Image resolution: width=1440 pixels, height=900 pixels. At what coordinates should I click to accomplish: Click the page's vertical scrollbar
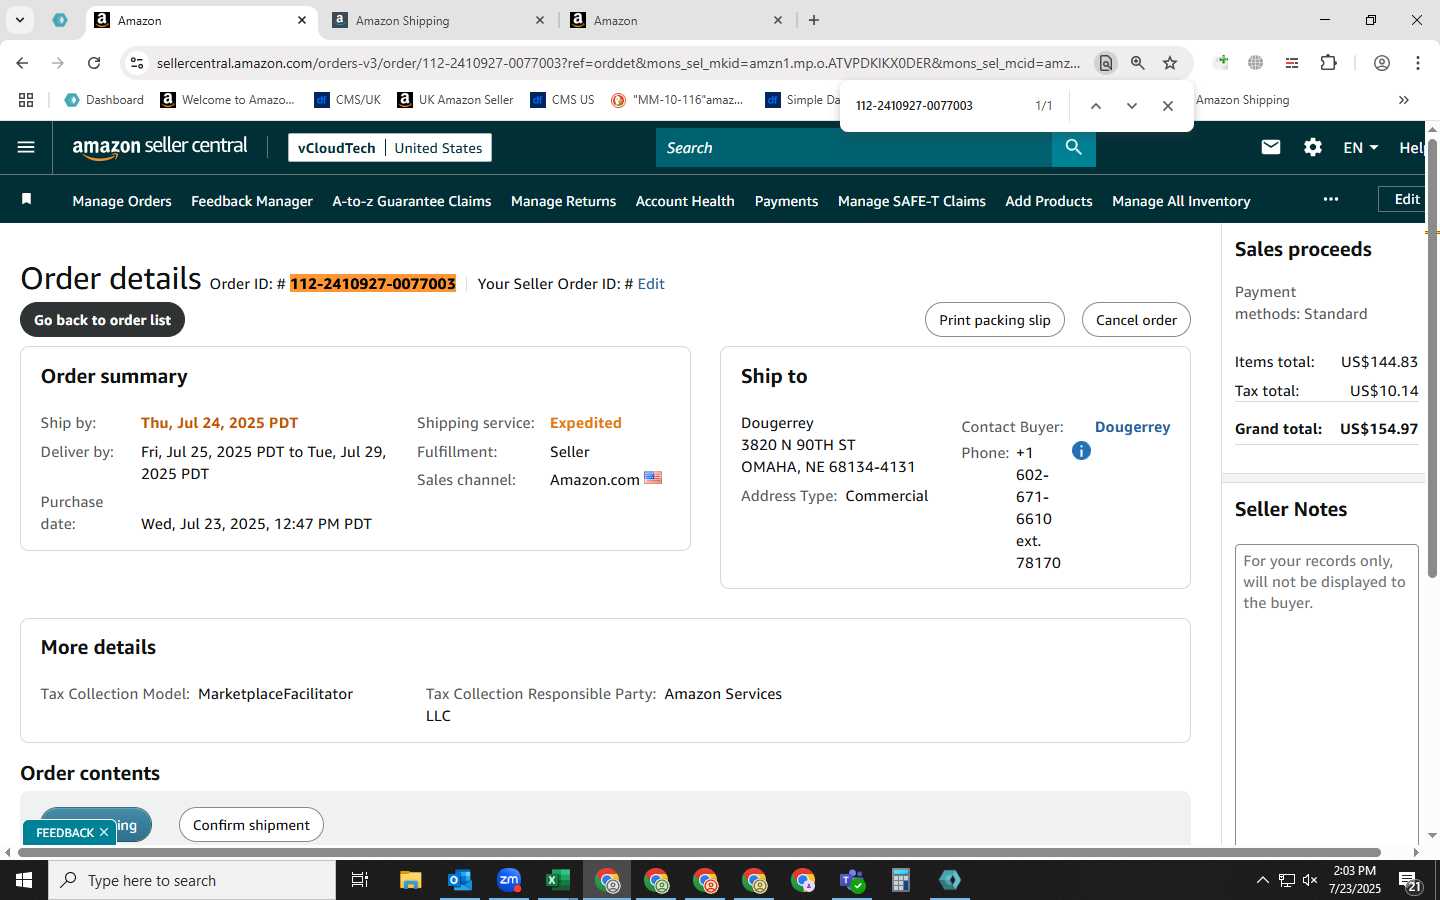click(x=1432, y=358)
